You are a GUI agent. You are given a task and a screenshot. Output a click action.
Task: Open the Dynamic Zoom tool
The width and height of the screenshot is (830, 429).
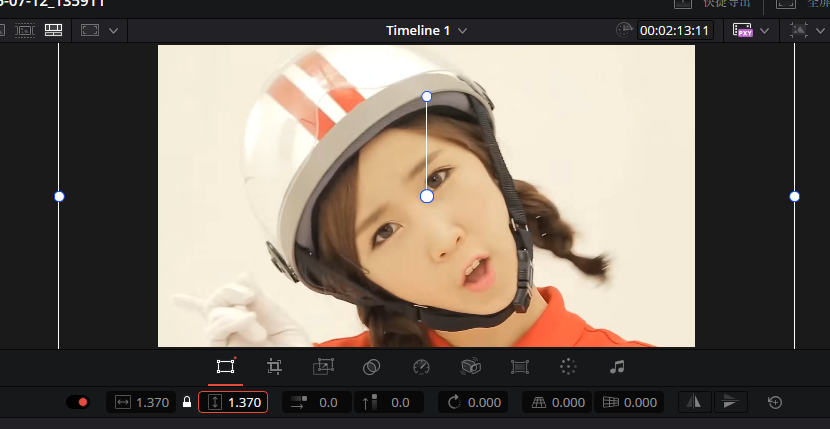coord(323,367)
